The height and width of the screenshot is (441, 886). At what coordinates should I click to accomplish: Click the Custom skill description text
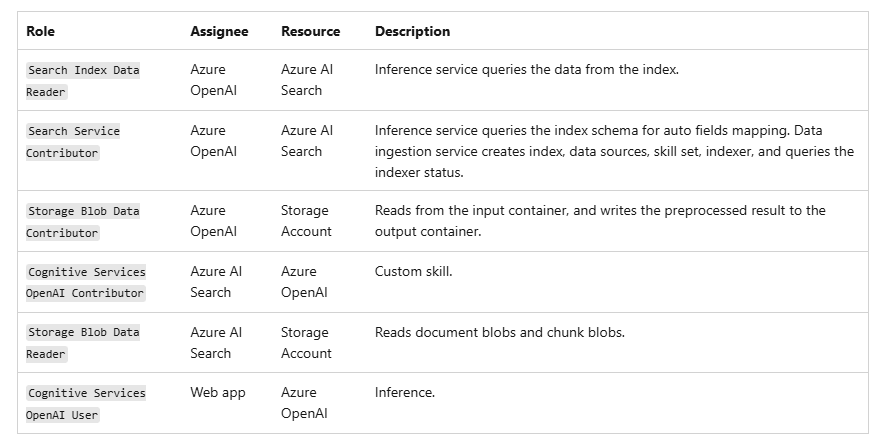click(413, 271)
